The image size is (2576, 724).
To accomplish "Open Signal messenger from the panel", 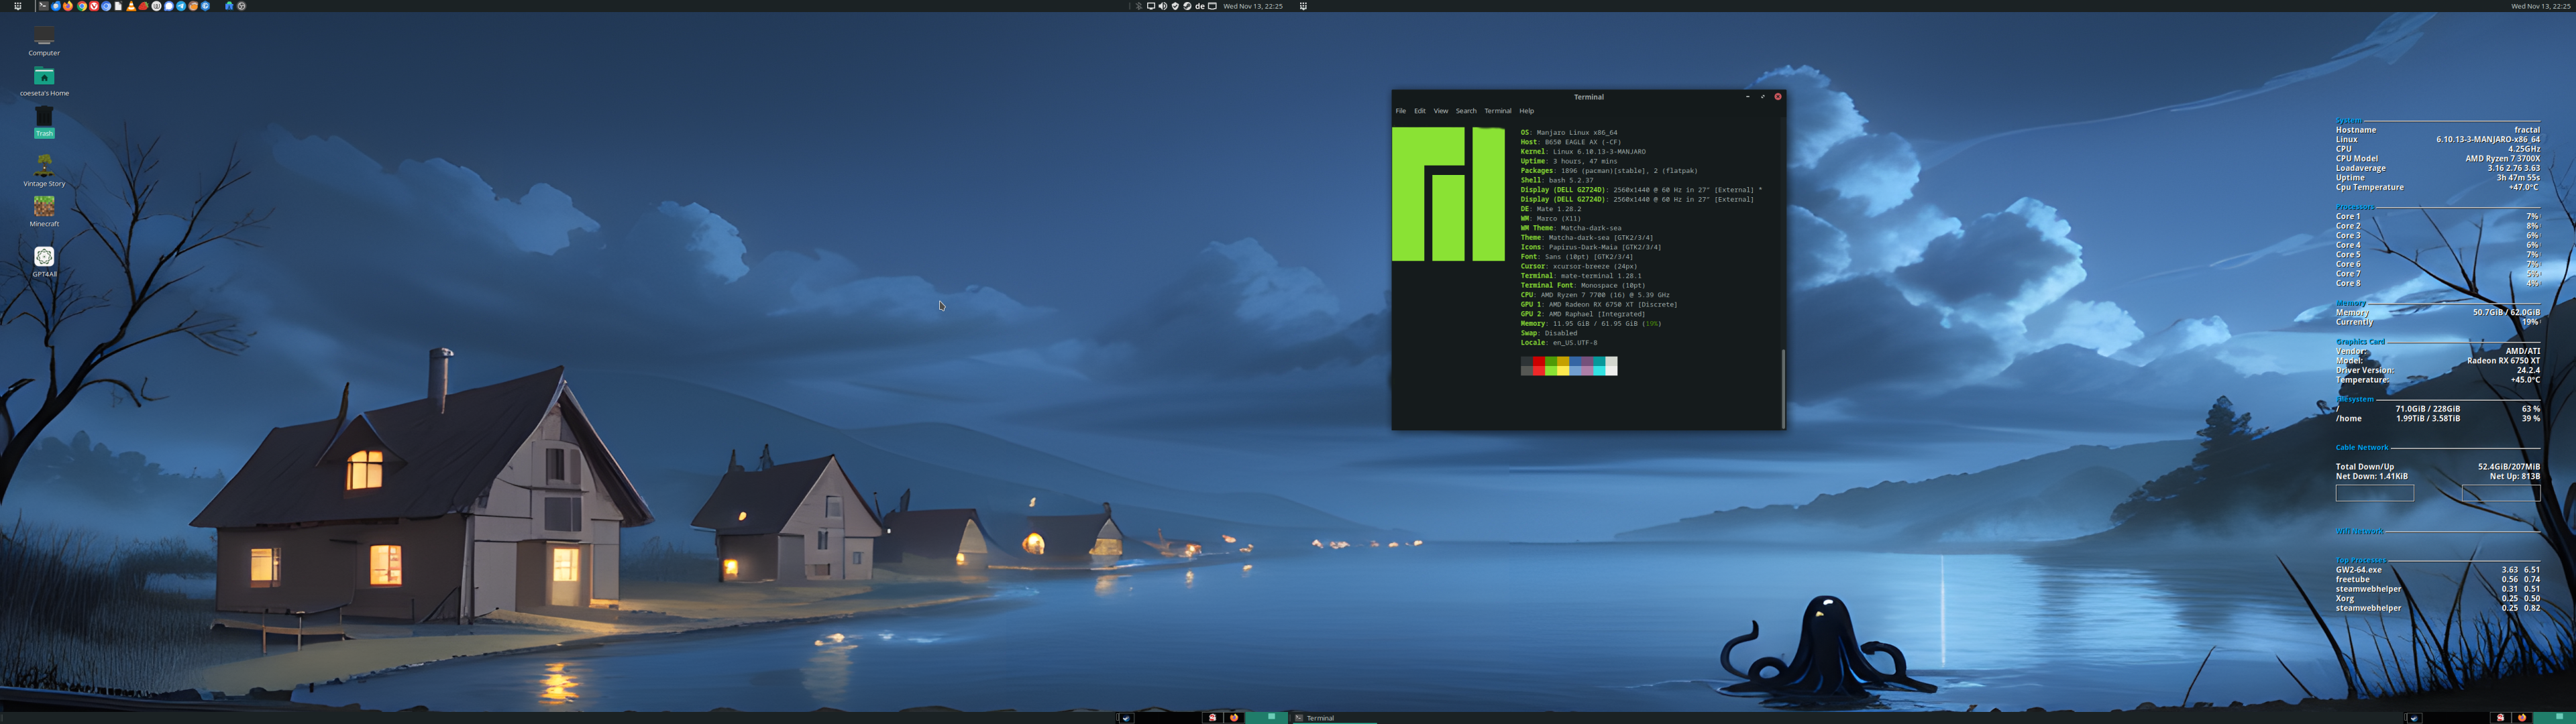I will (x=168, y=6).
